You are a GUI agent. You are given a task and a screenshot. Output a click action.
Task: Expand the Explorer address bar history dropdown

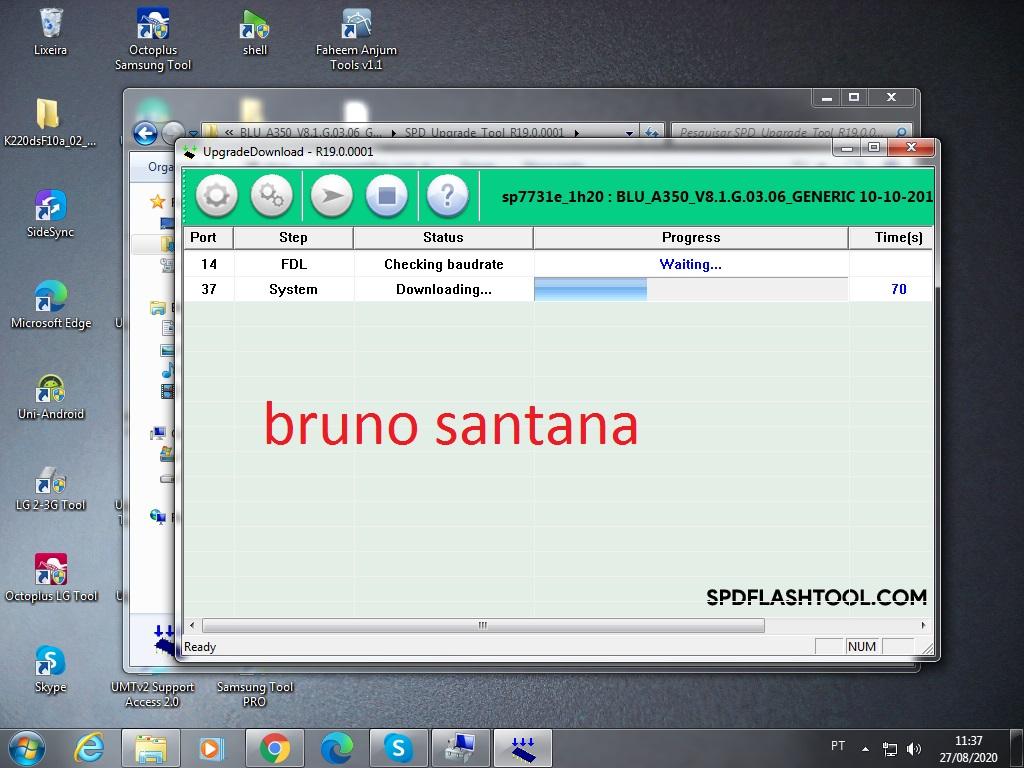tap(630, 133)
